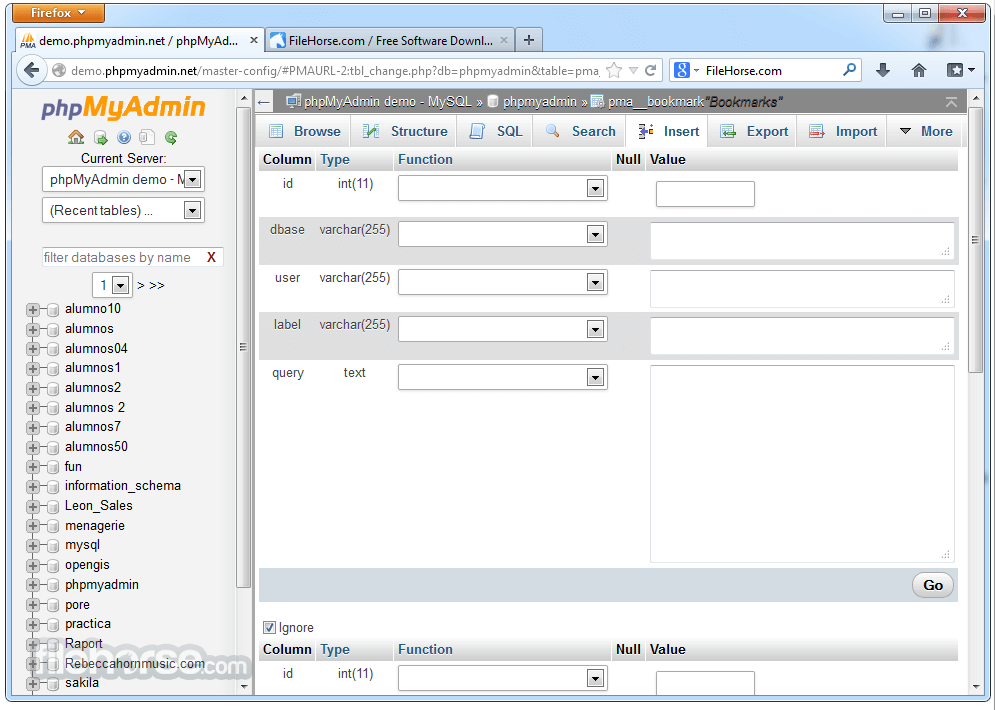The height and width of the screenshot is (710, 995).
Task: Jump to last database page with >>
Action: [157, 286]
